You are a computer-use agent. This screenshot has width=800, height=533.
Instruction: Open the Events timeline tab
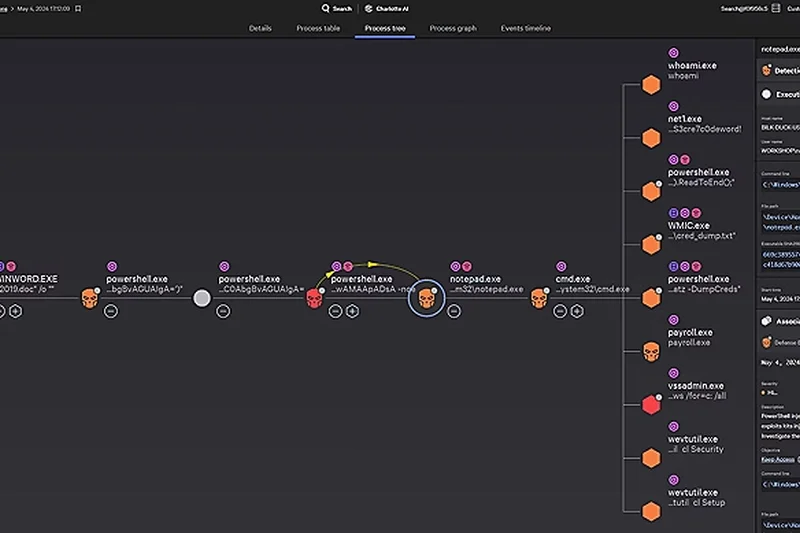[x=525, y=28]
